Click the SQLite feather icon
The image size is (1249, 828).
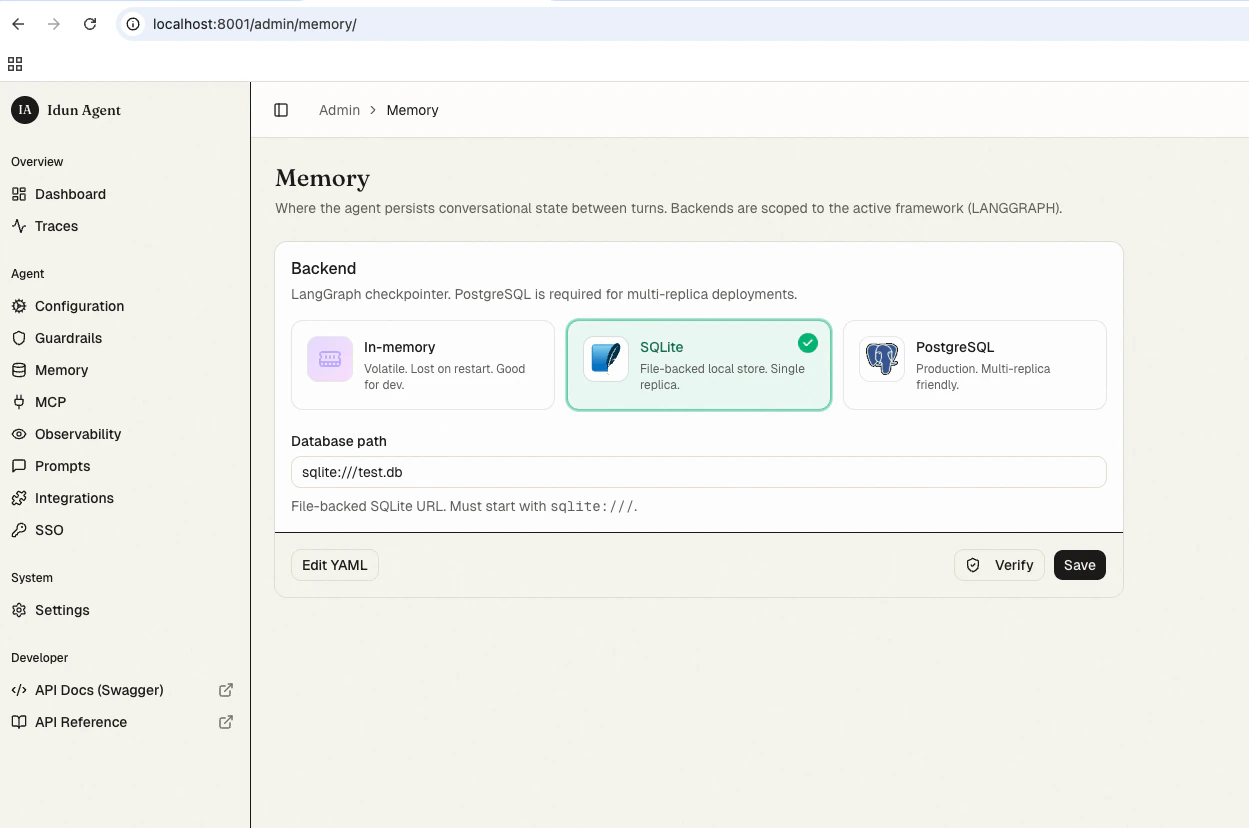click(606, 359)
